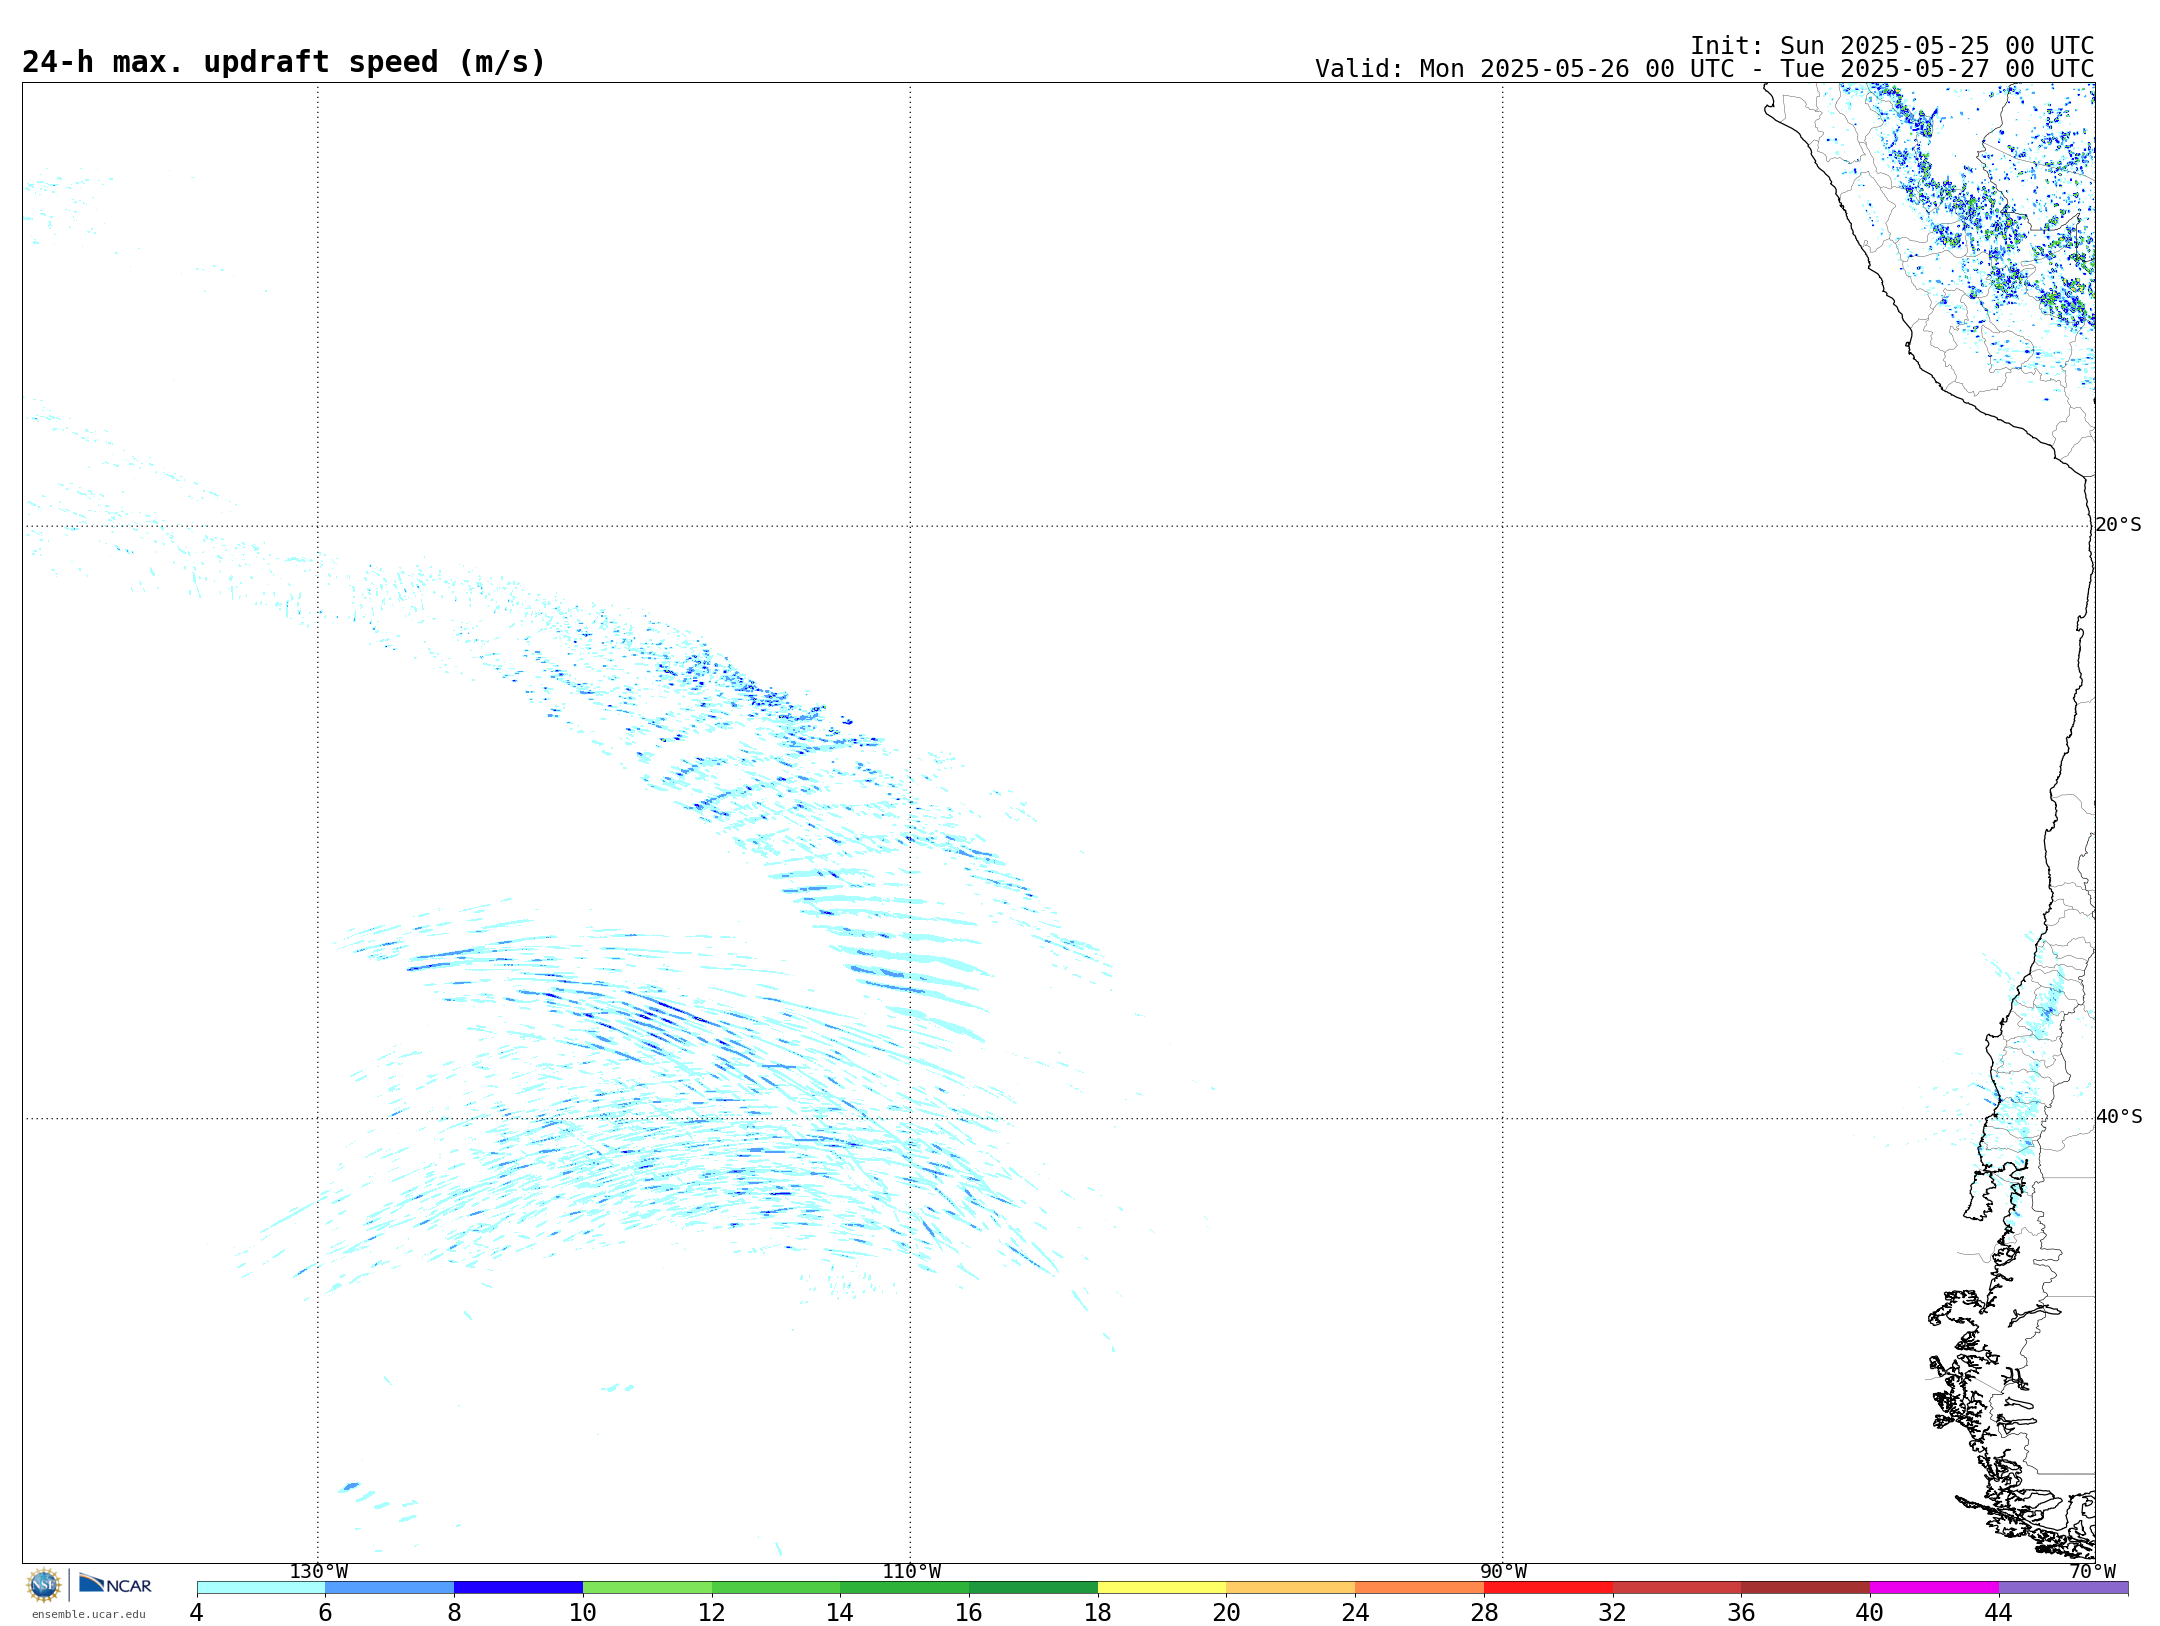Click the colorbar tick label '24'
Image resolution: width=2160 pixels, height=1626 pixels.
click(x=1355, y=1612)
